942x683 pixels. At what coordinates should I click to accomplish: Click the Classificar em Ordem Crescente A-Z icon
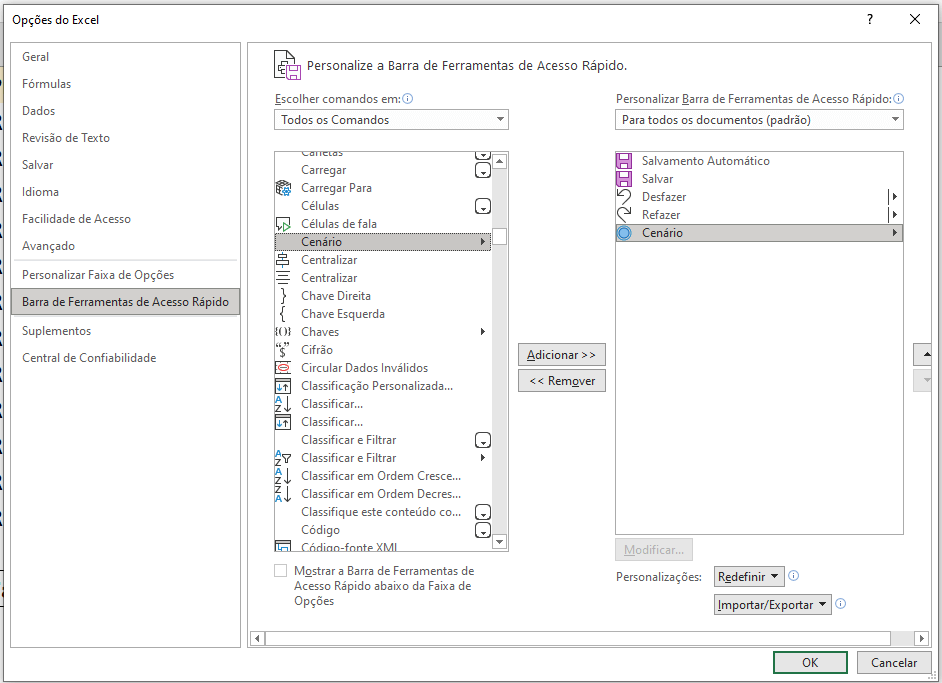283,476
